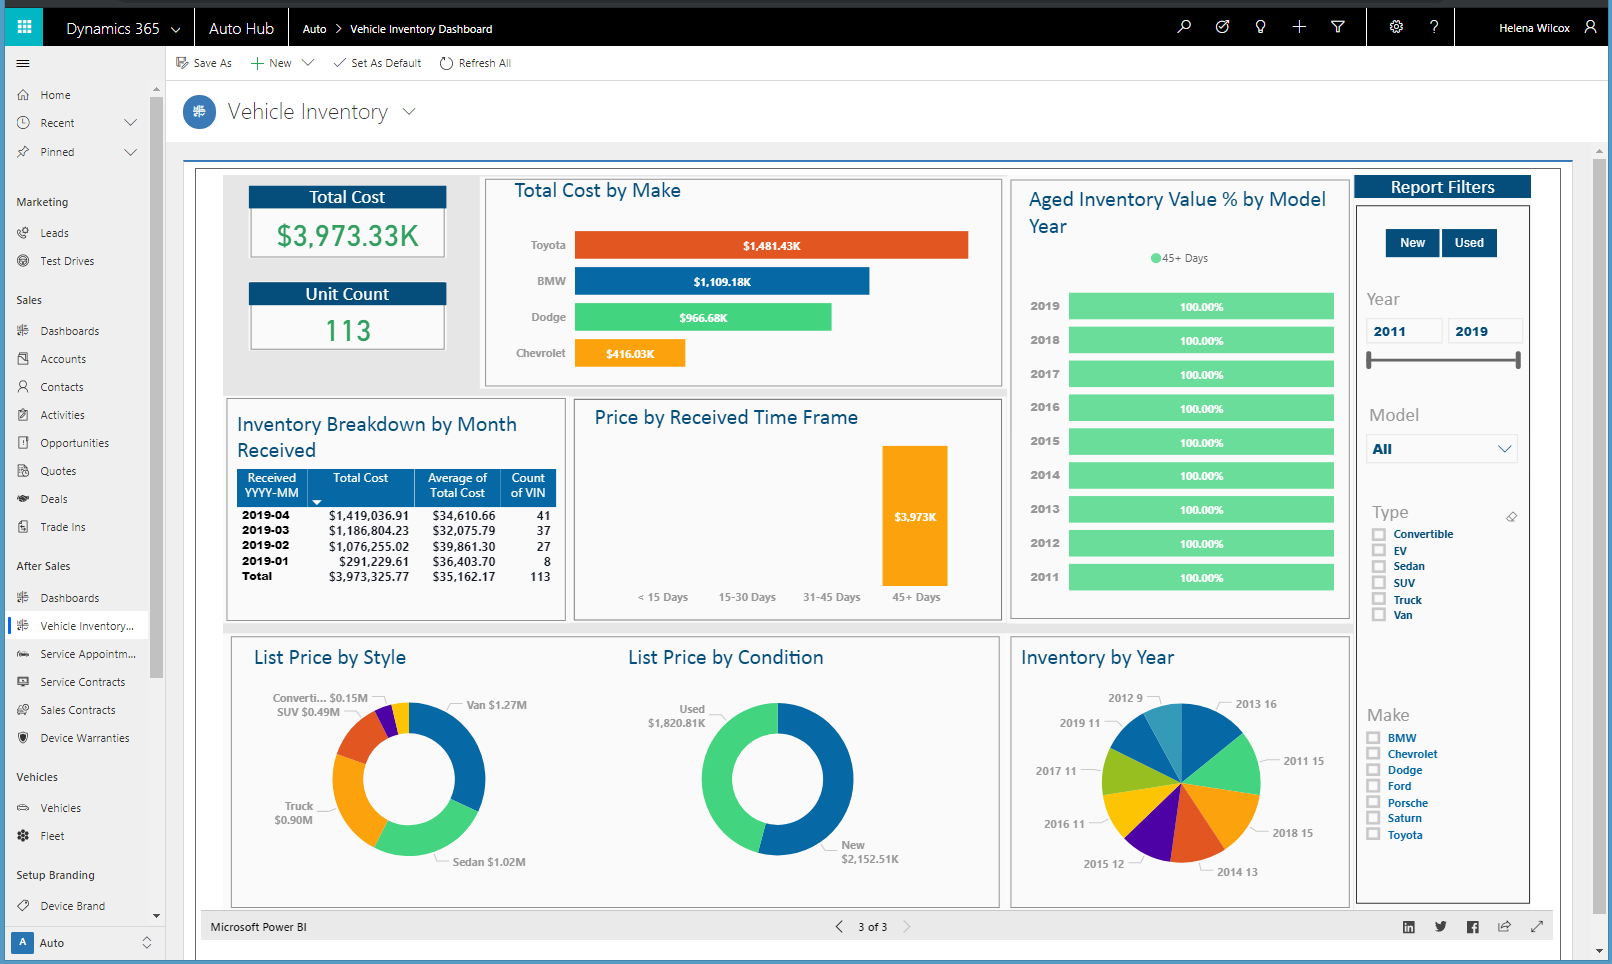Click Refresh All in the toolbar
Viewport: 1612px width, 964px height.
click(476, 63)
